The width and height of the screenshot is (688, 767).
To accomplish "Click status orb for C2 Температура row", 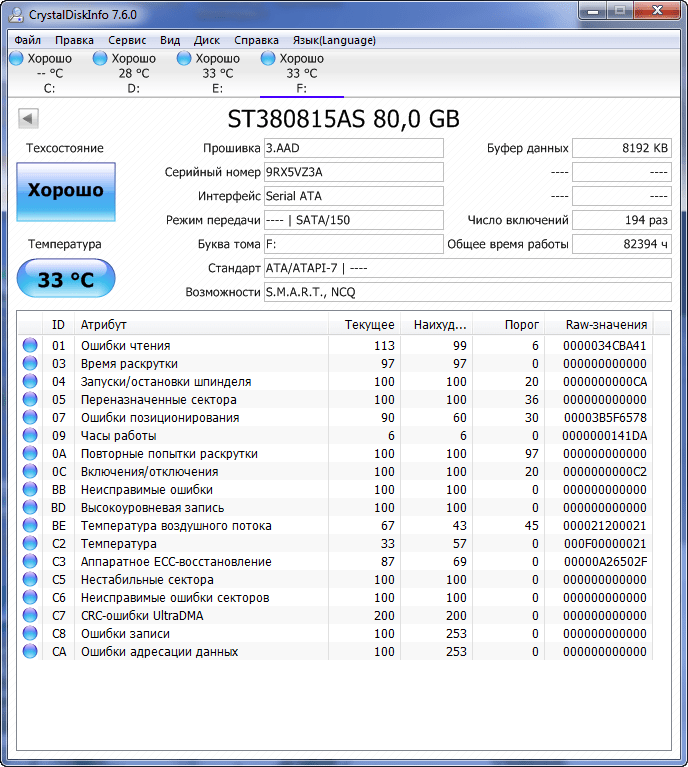I will point(30,543).
